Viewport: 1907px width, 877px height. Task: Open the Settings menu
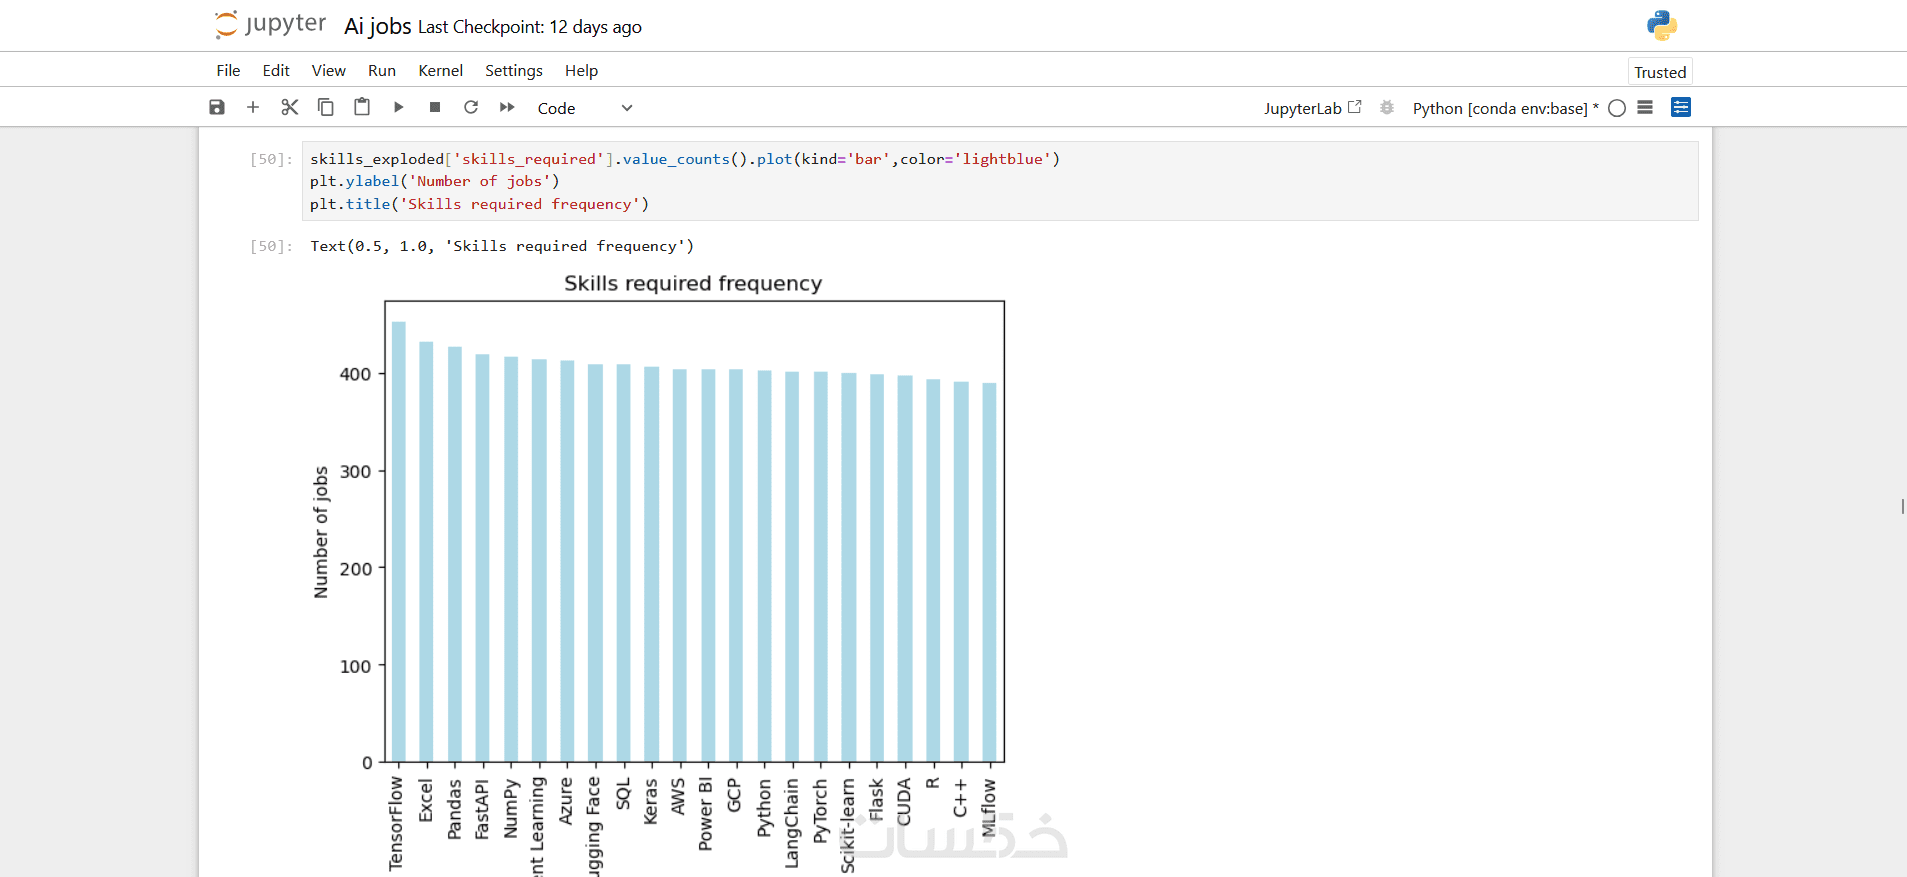tap(514, 70)
